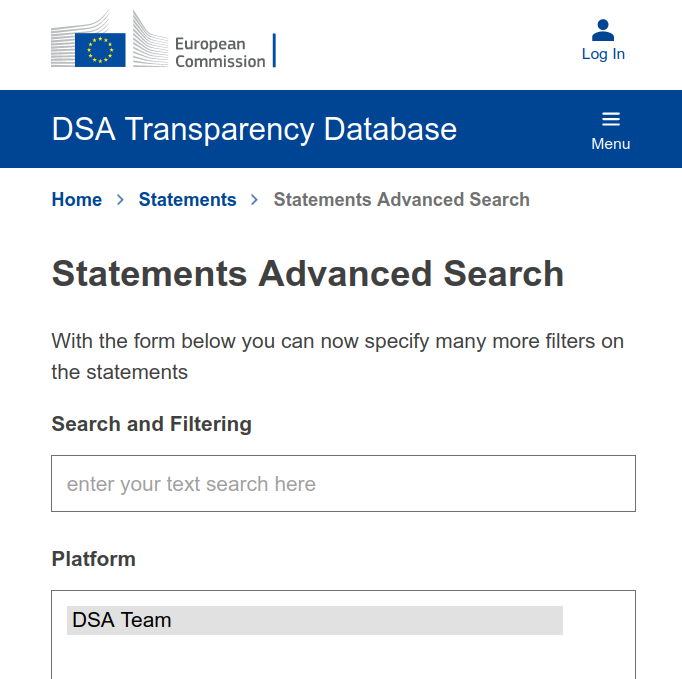Viewport: 682px width, 679px height.
Task: Click the Search and Filtering label
Action: [x=151, y=424]
